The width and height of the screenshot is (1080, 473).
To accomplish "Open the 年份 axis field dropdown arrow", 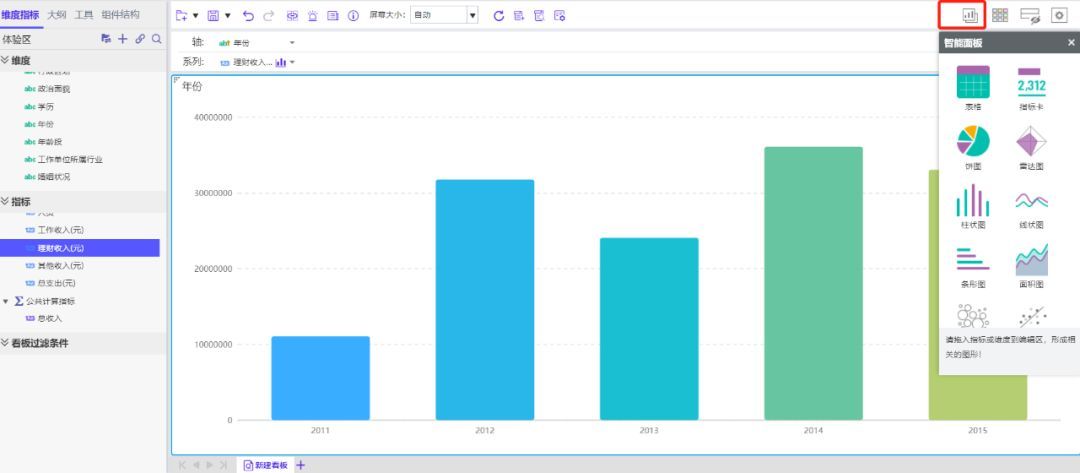I will pos(292,43).
